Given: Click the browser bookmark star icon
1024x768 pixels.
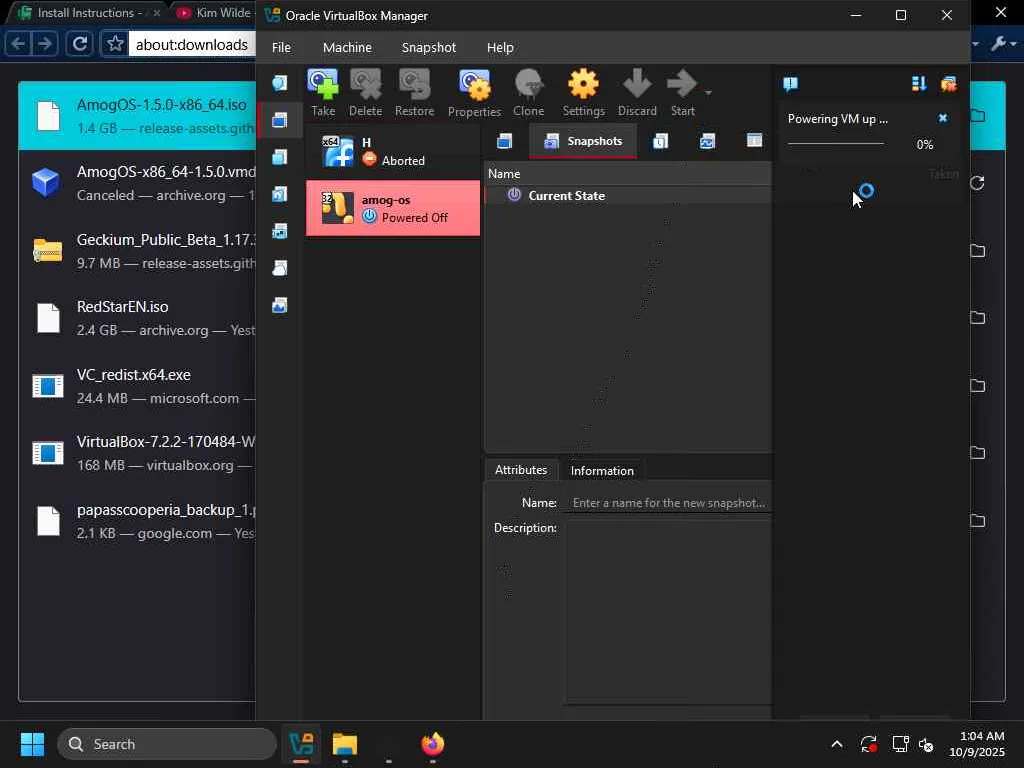Looking at the screenshot, I should 115,44.
